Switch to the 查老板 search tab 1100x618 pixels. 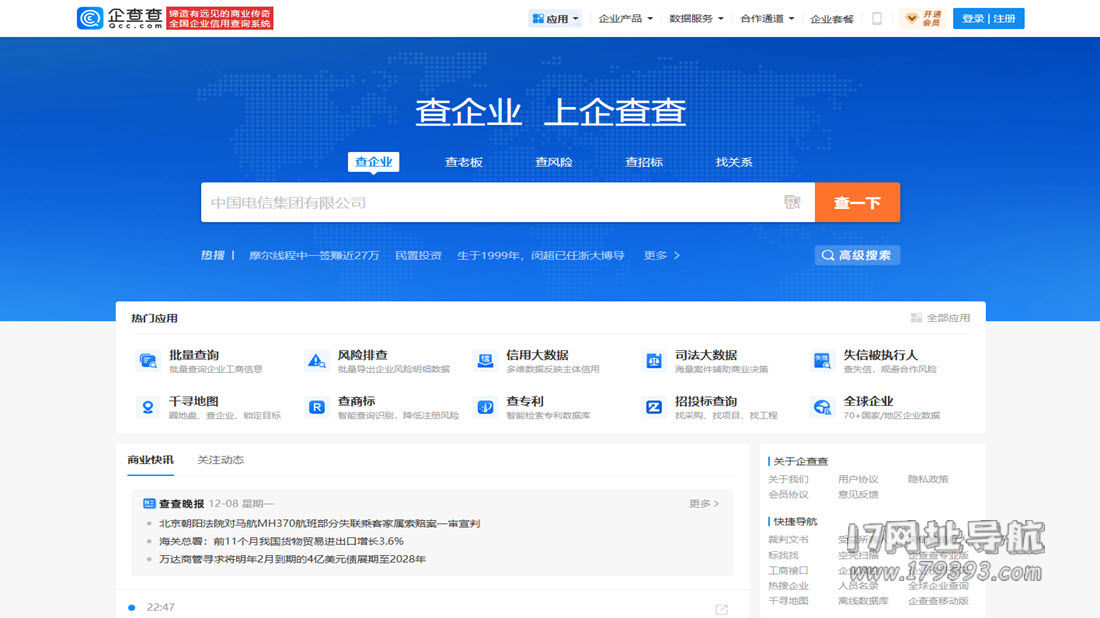[463, 162]
